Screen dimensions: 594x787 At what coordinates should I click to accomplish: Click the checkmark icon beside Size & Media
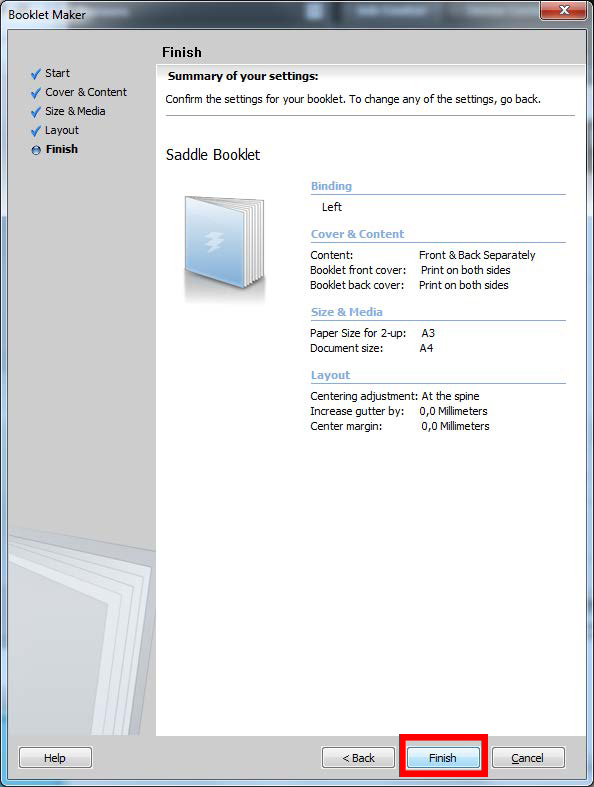(x=36, y=112)
